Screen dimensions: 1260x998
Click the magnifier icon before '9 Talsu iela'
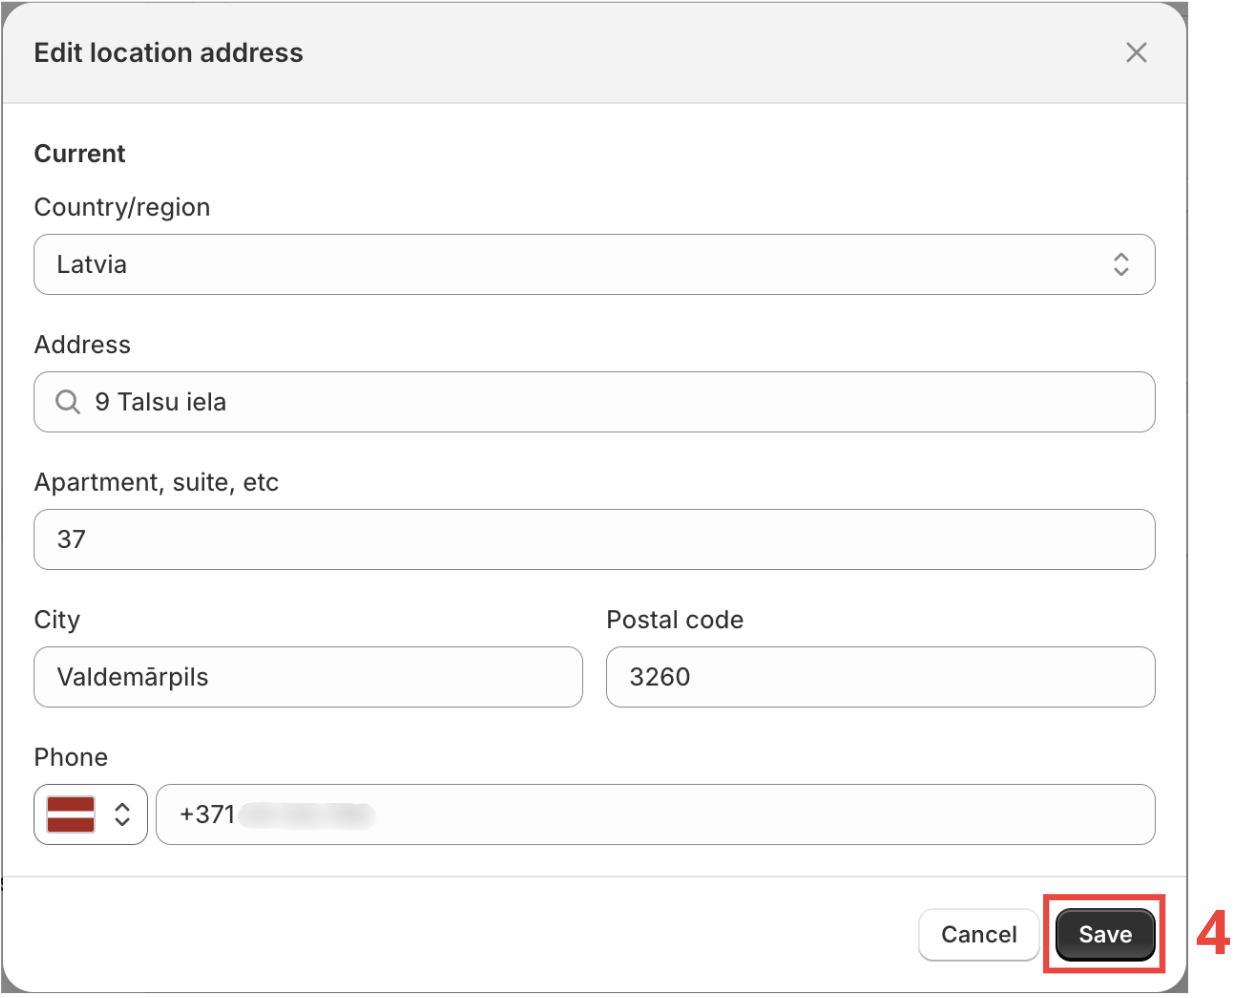(66, 401)
